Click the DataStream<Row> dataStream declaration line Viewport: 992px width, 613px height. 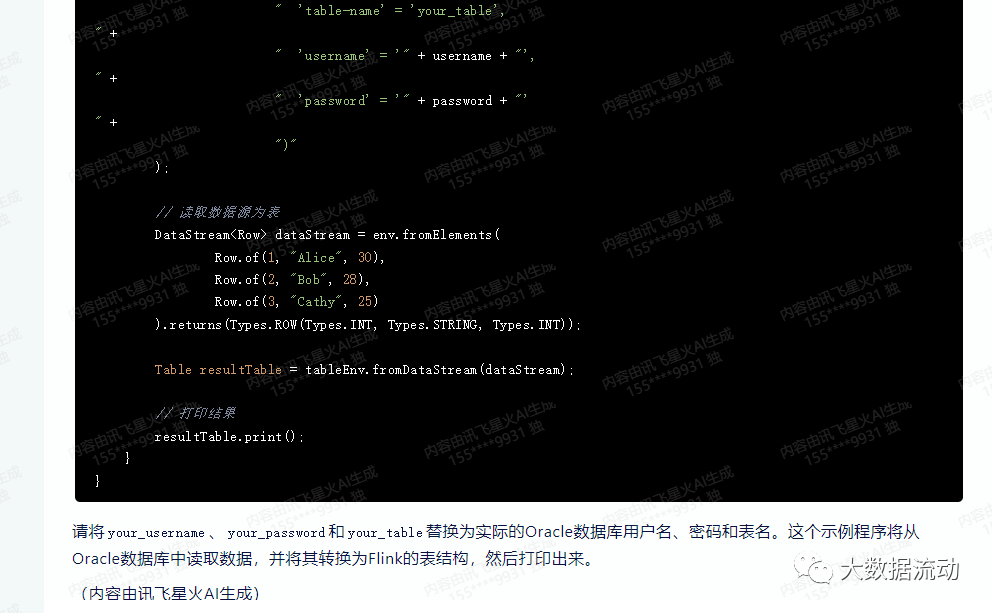(327, 235)
